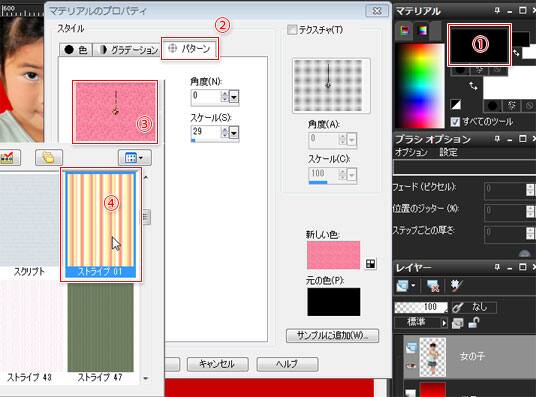Uncheck the すべてのツール checkbox
Screen dimensions: 536x397
455,121
